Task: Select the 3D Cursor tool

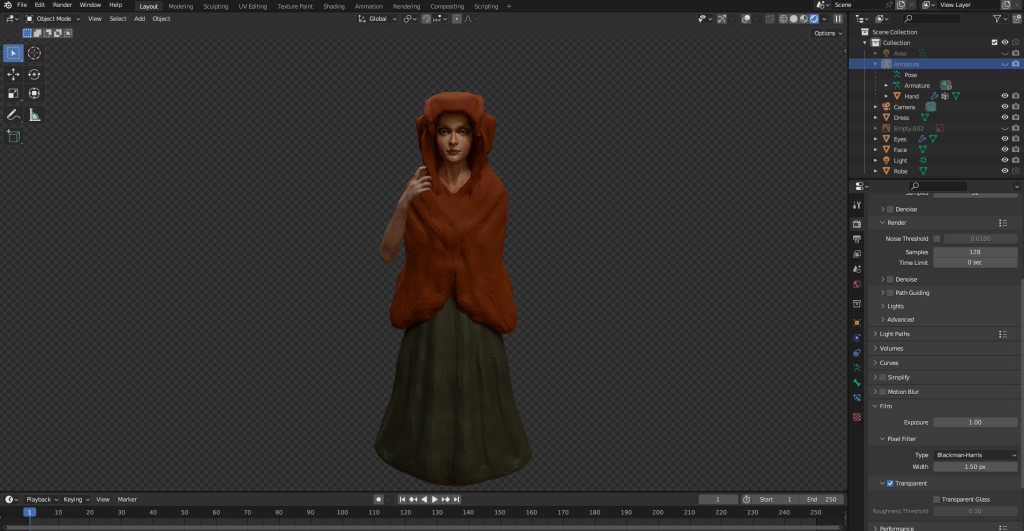Action: tap(34, 53)
